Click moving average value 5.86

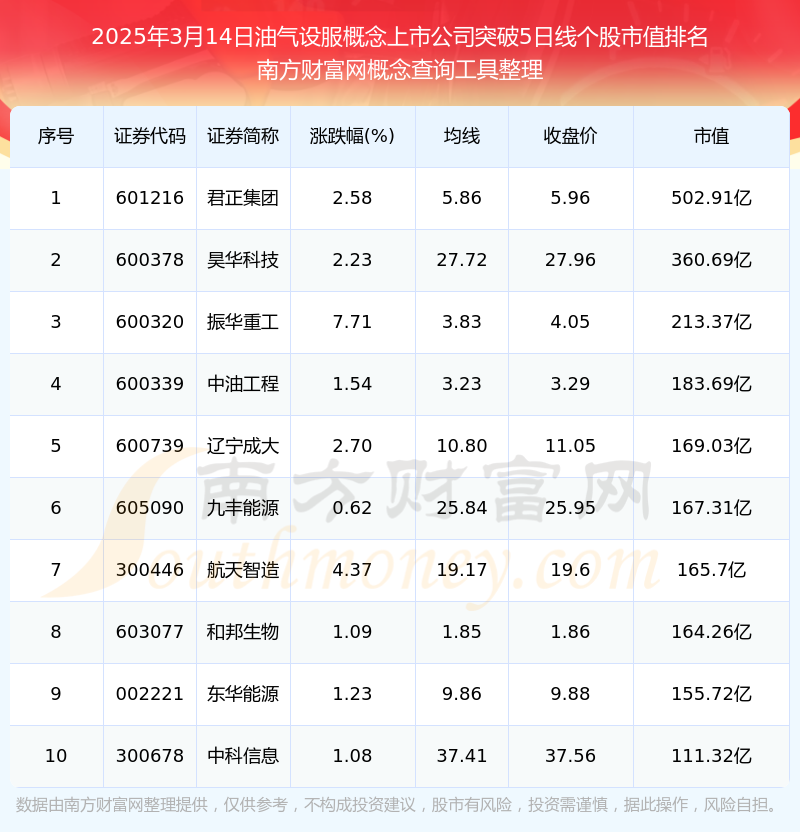pyautogui.click(x=462, y=198)
